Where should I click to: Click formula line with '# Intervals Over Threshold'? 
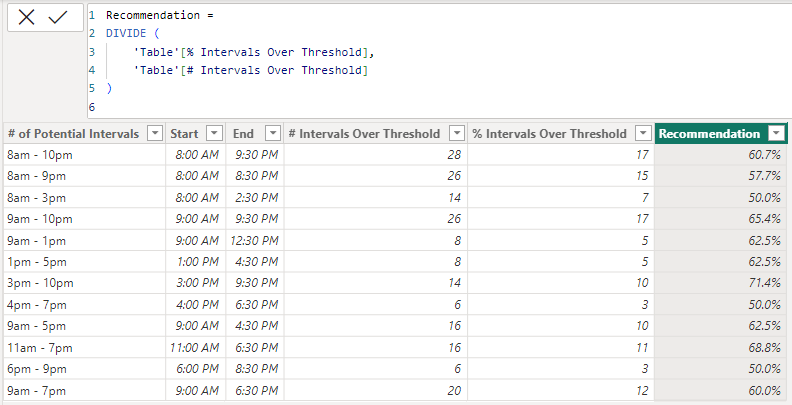tap(251, 70)
